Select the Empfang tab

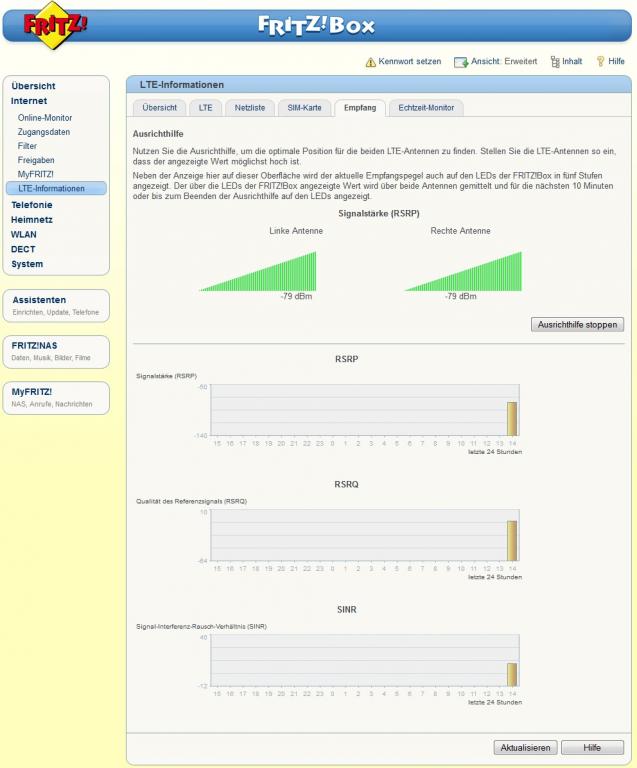360,108
